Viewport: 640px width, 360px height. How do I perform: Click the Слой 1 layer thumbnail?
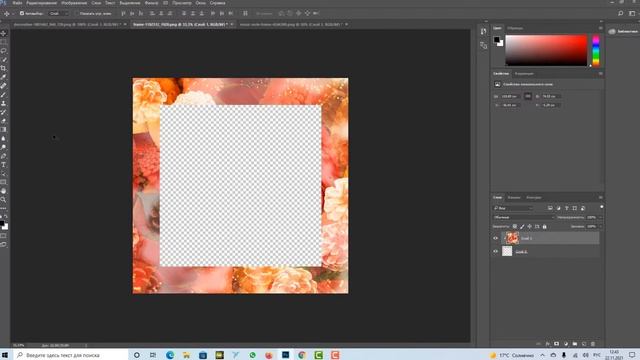pyautogui.click(x=512, y=238)
